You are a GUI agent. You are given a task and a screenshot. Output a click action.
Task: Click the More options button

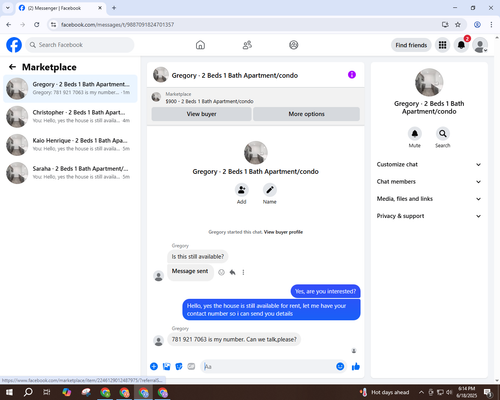[306, 114]
